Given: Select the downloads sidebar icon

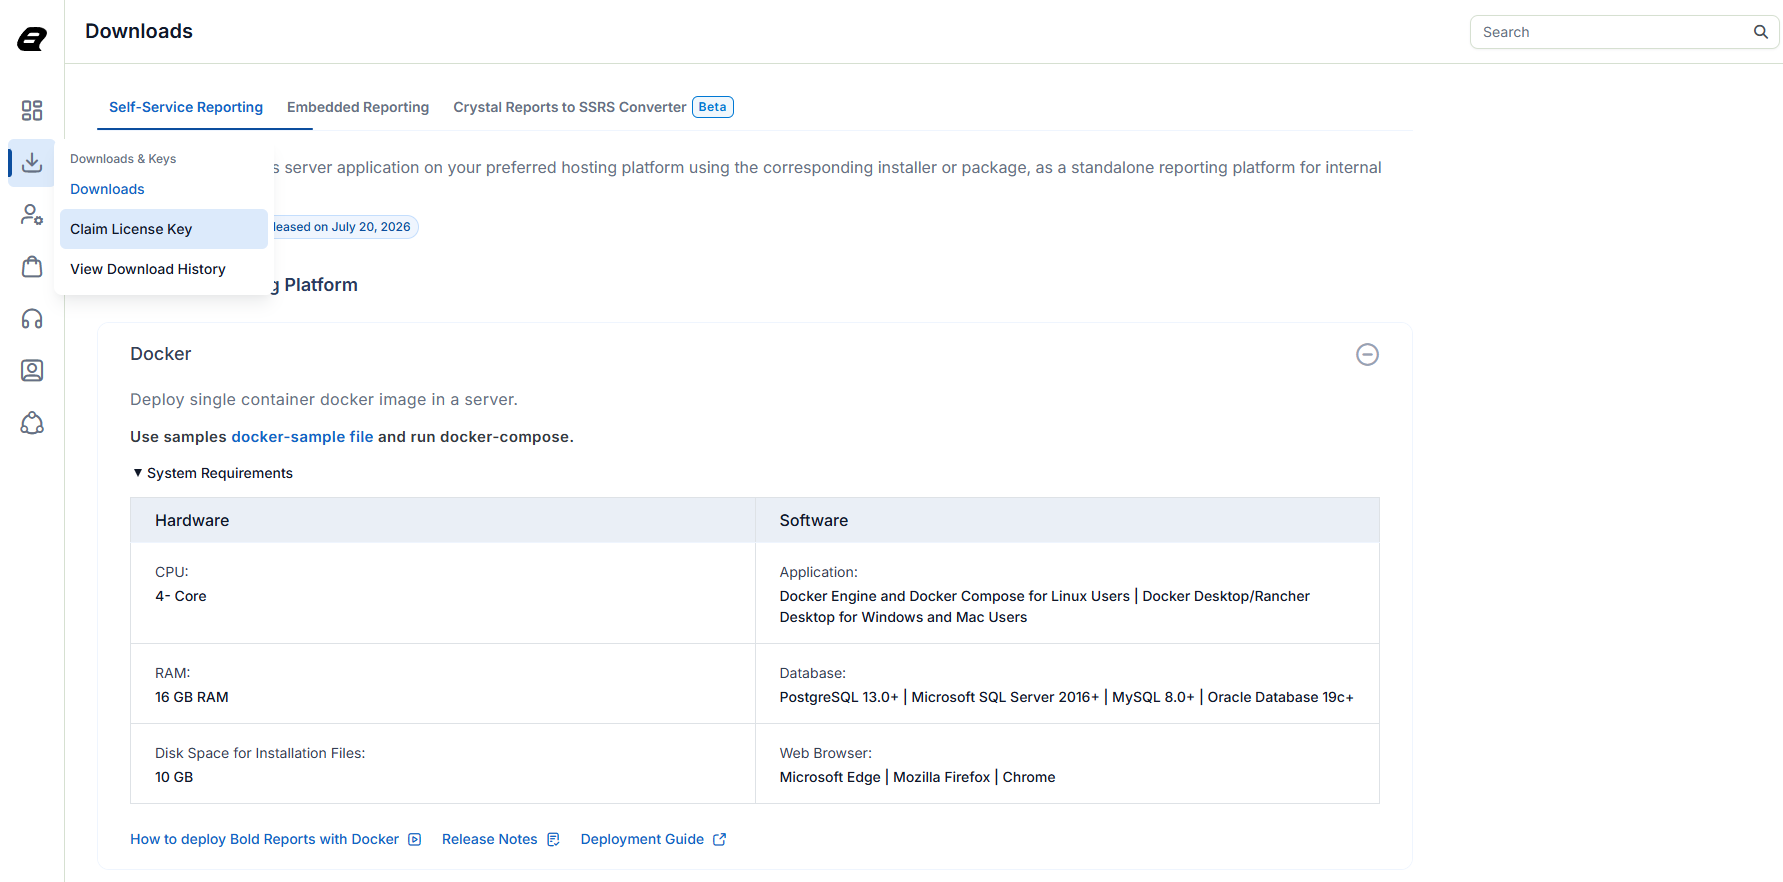Looking at the screenshot, I should point(32,162).
